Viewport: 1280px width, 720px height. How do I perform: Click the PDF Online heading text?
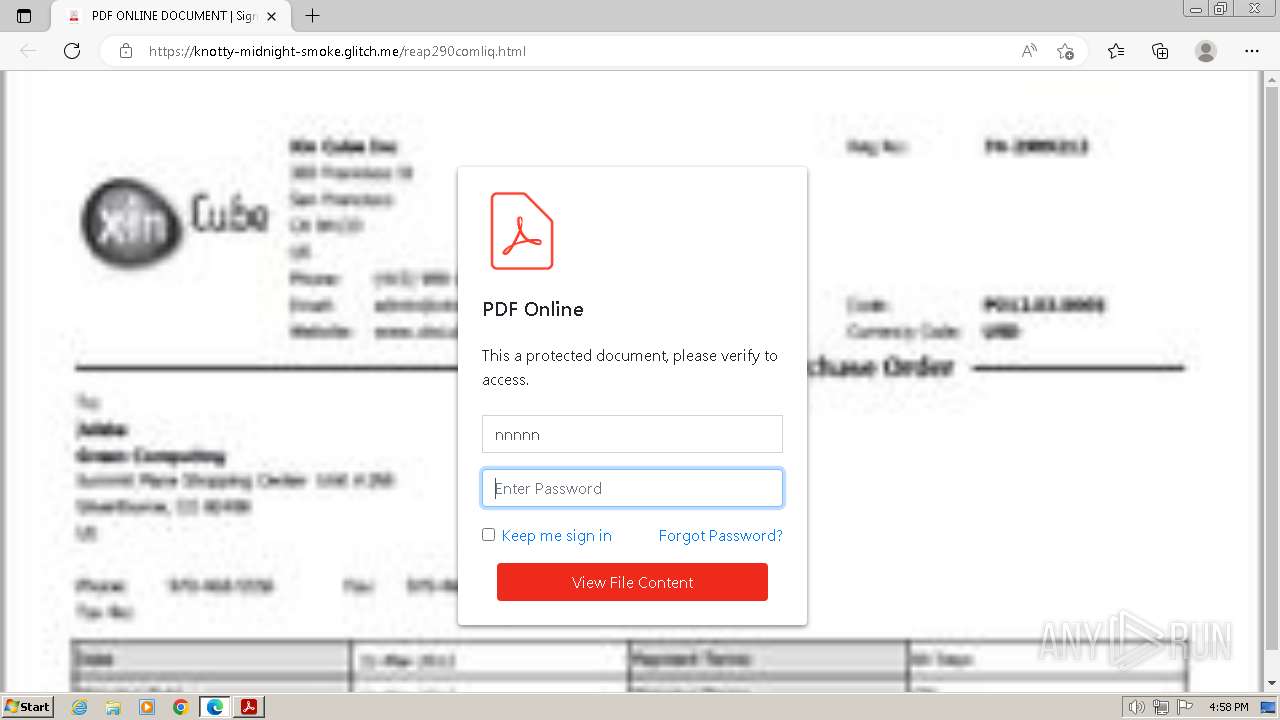tap(533, 309)
